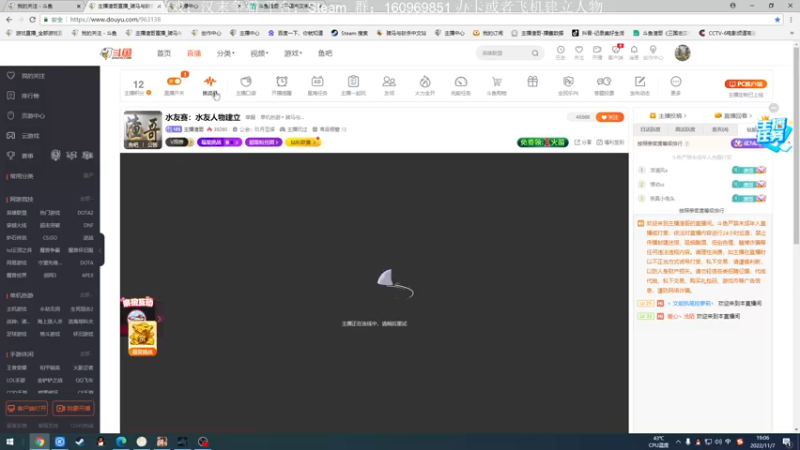
Task: Select the 直播 live tab
Action: [193, 53]
